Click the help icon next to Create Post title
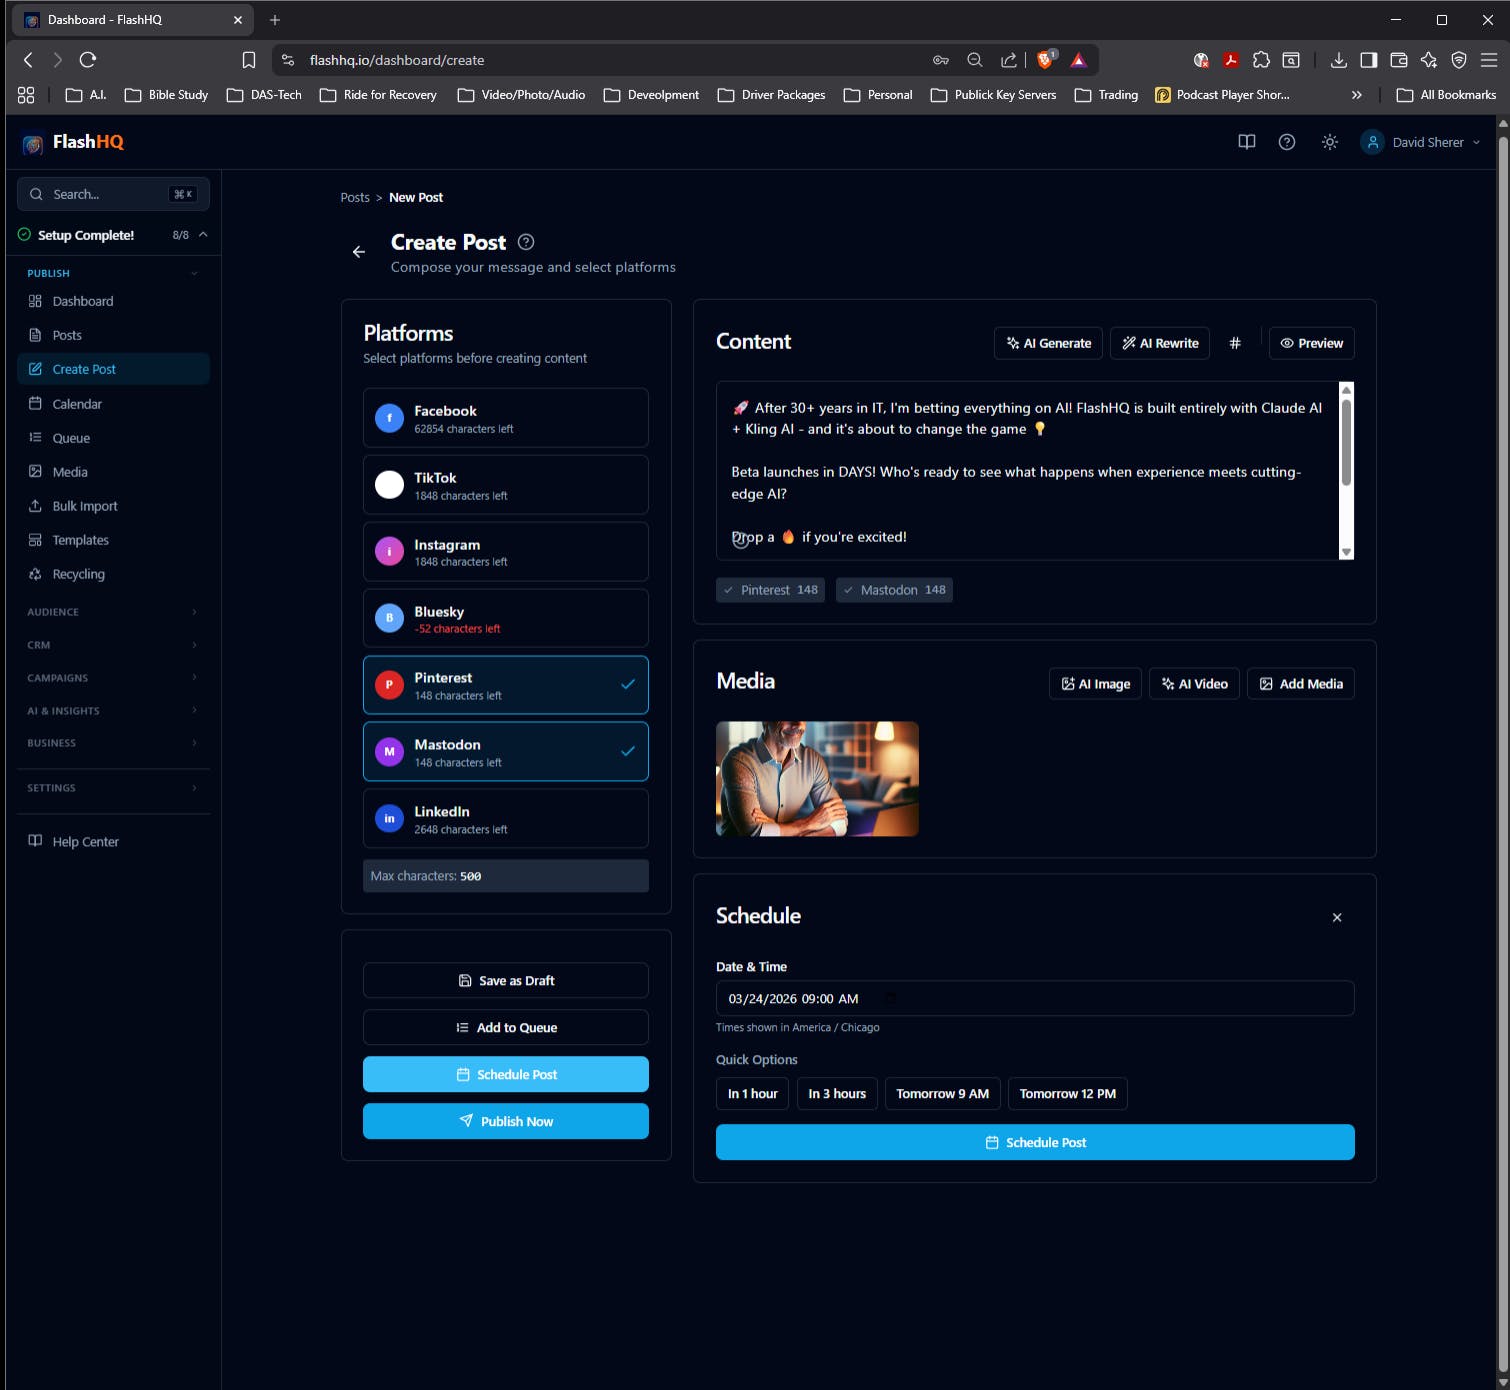The height and width of the screenshot is (1390, 1510). [x=526, y=242]
